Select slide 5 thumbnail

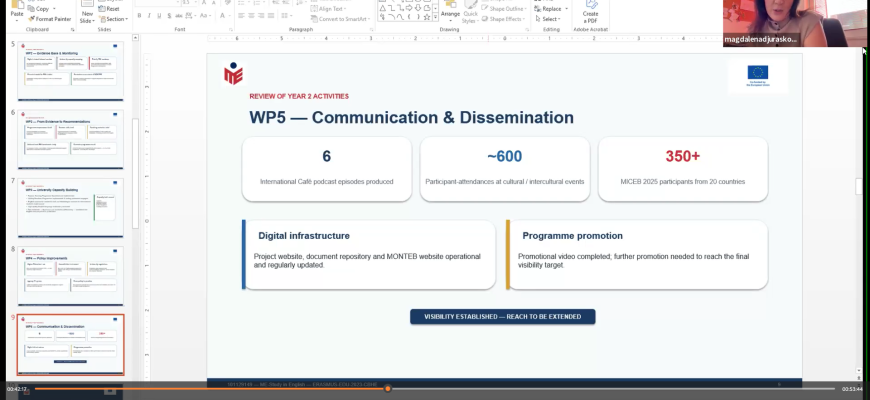[x=70, y=71]
